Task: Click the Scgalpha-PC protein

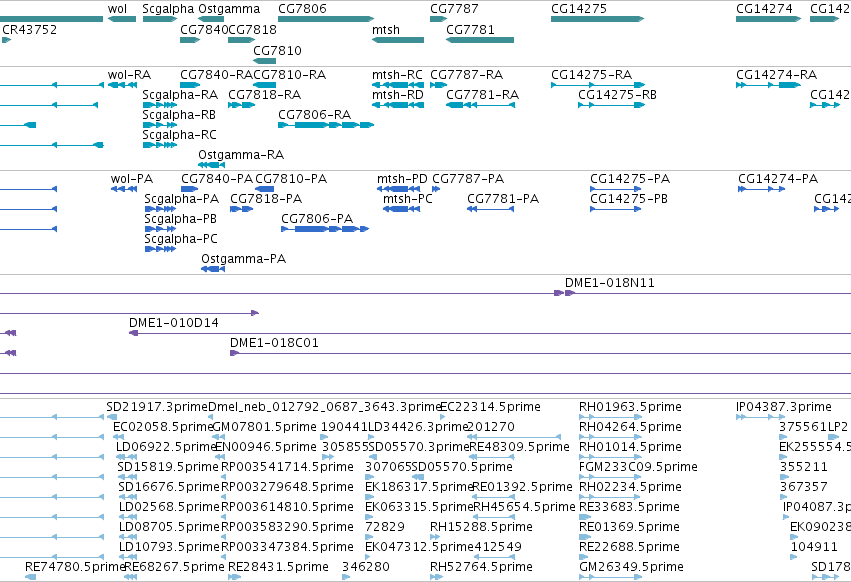Action: coord(161,249)
